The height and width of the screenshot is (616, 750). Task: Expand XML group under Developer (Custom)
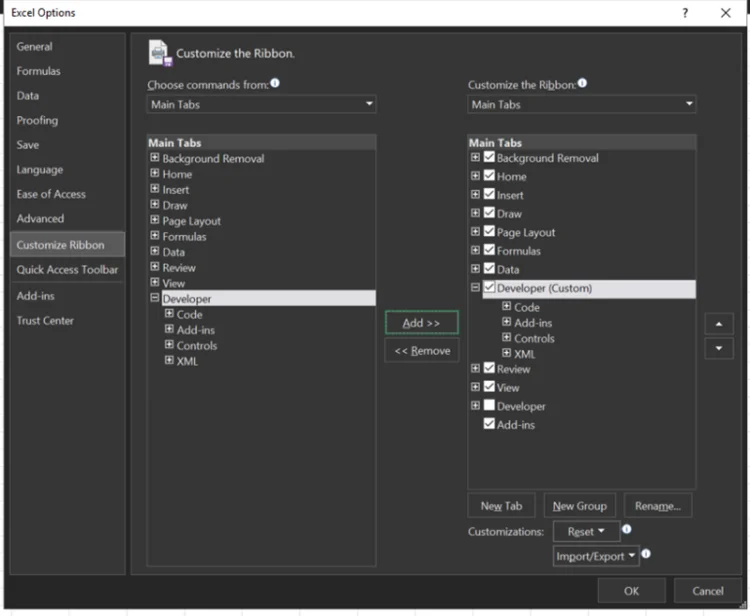point(507,353)
